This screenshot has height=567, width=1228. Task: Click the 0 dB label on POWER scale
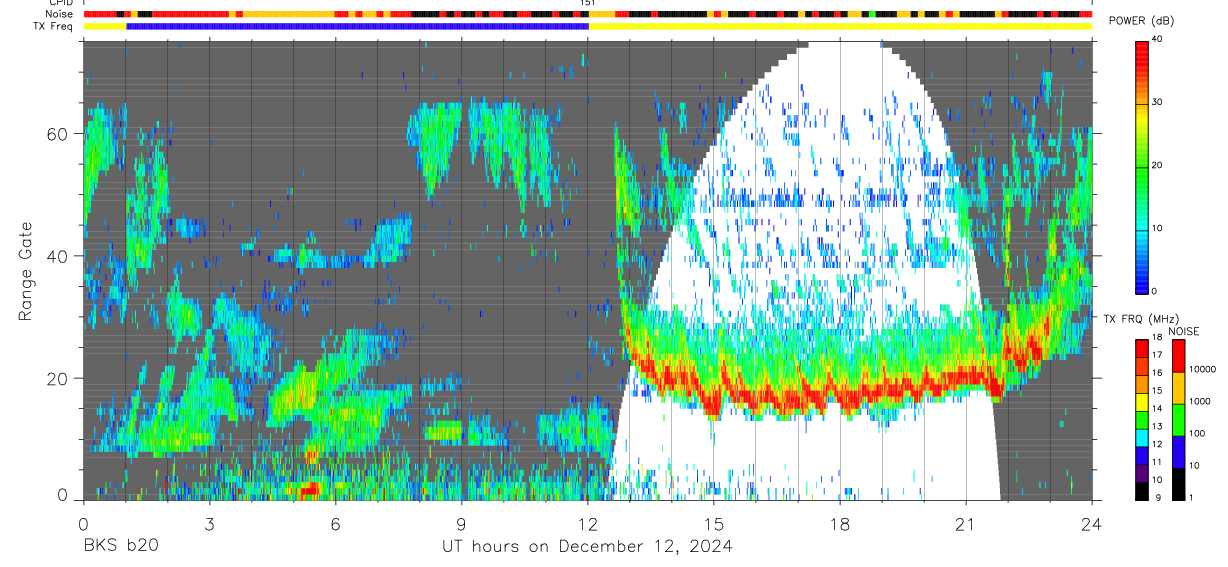1154,291
